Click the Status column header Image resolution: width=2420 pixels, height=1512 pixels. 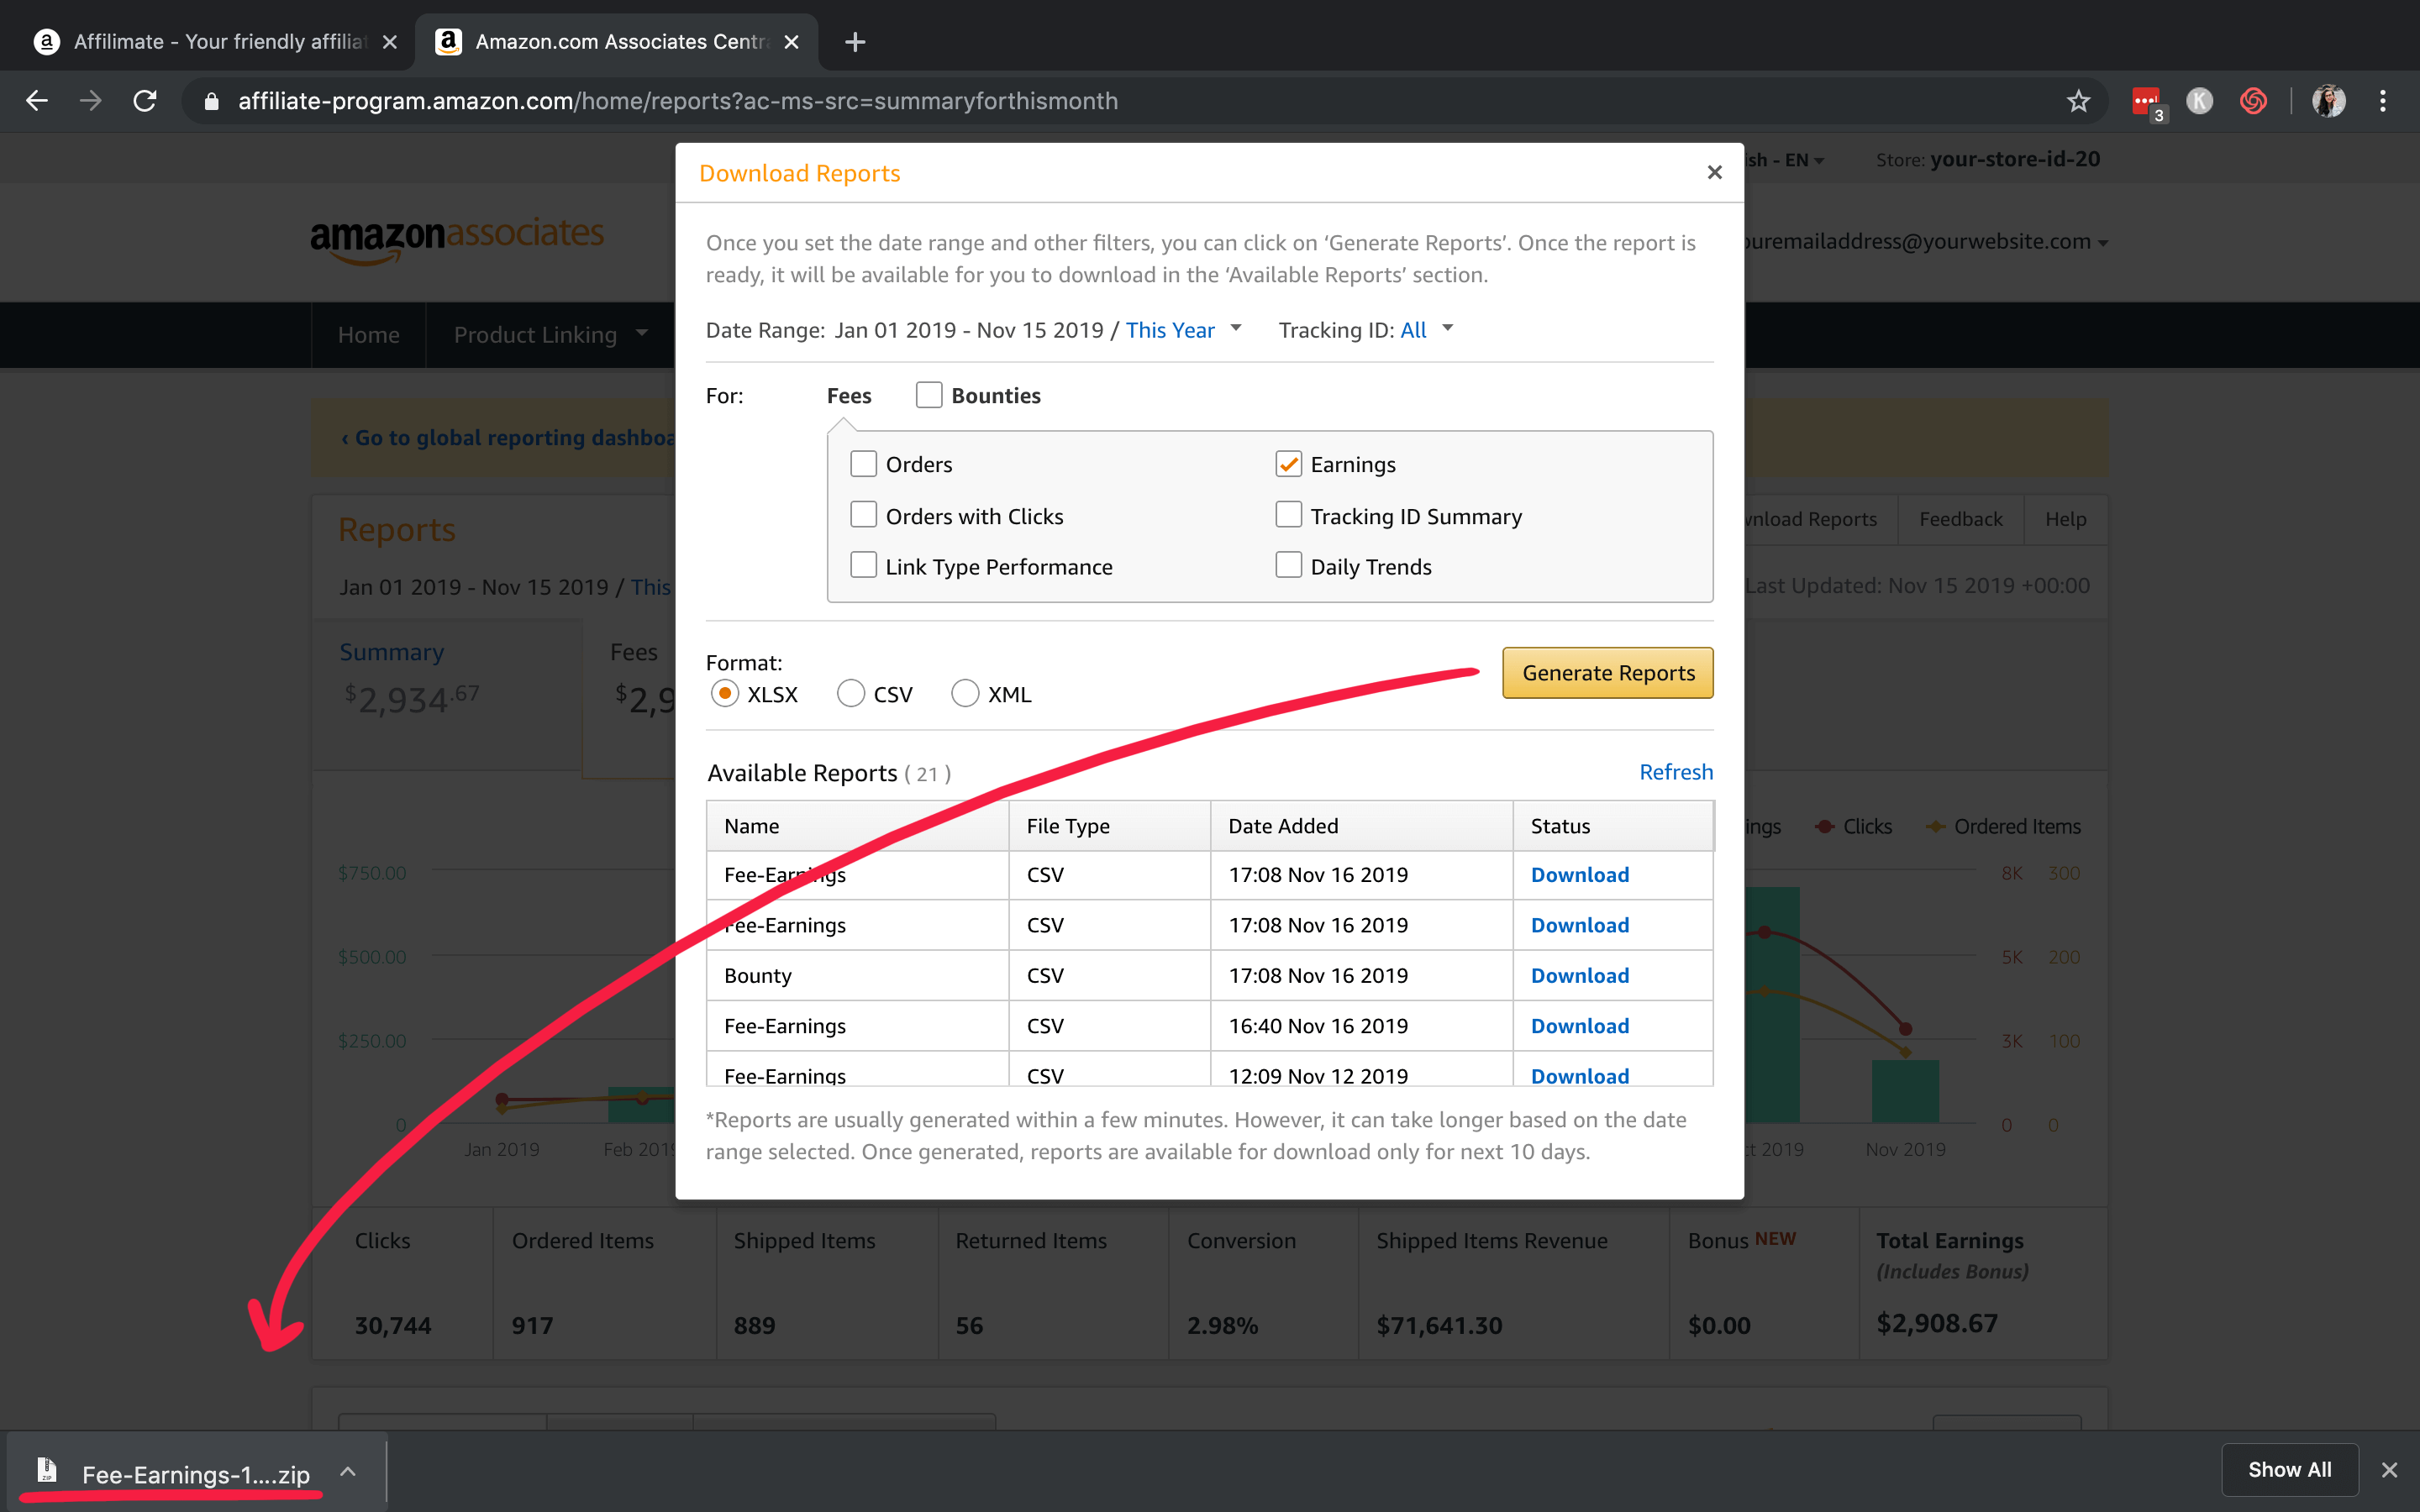1613,826
